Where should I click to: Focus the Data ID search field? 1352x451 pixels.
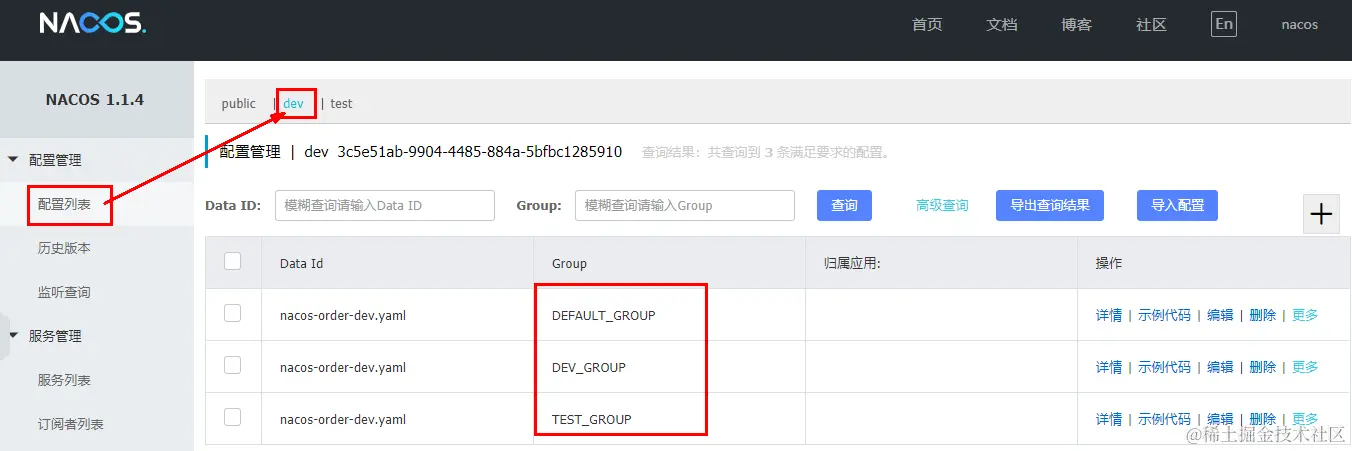pos(385,205)
